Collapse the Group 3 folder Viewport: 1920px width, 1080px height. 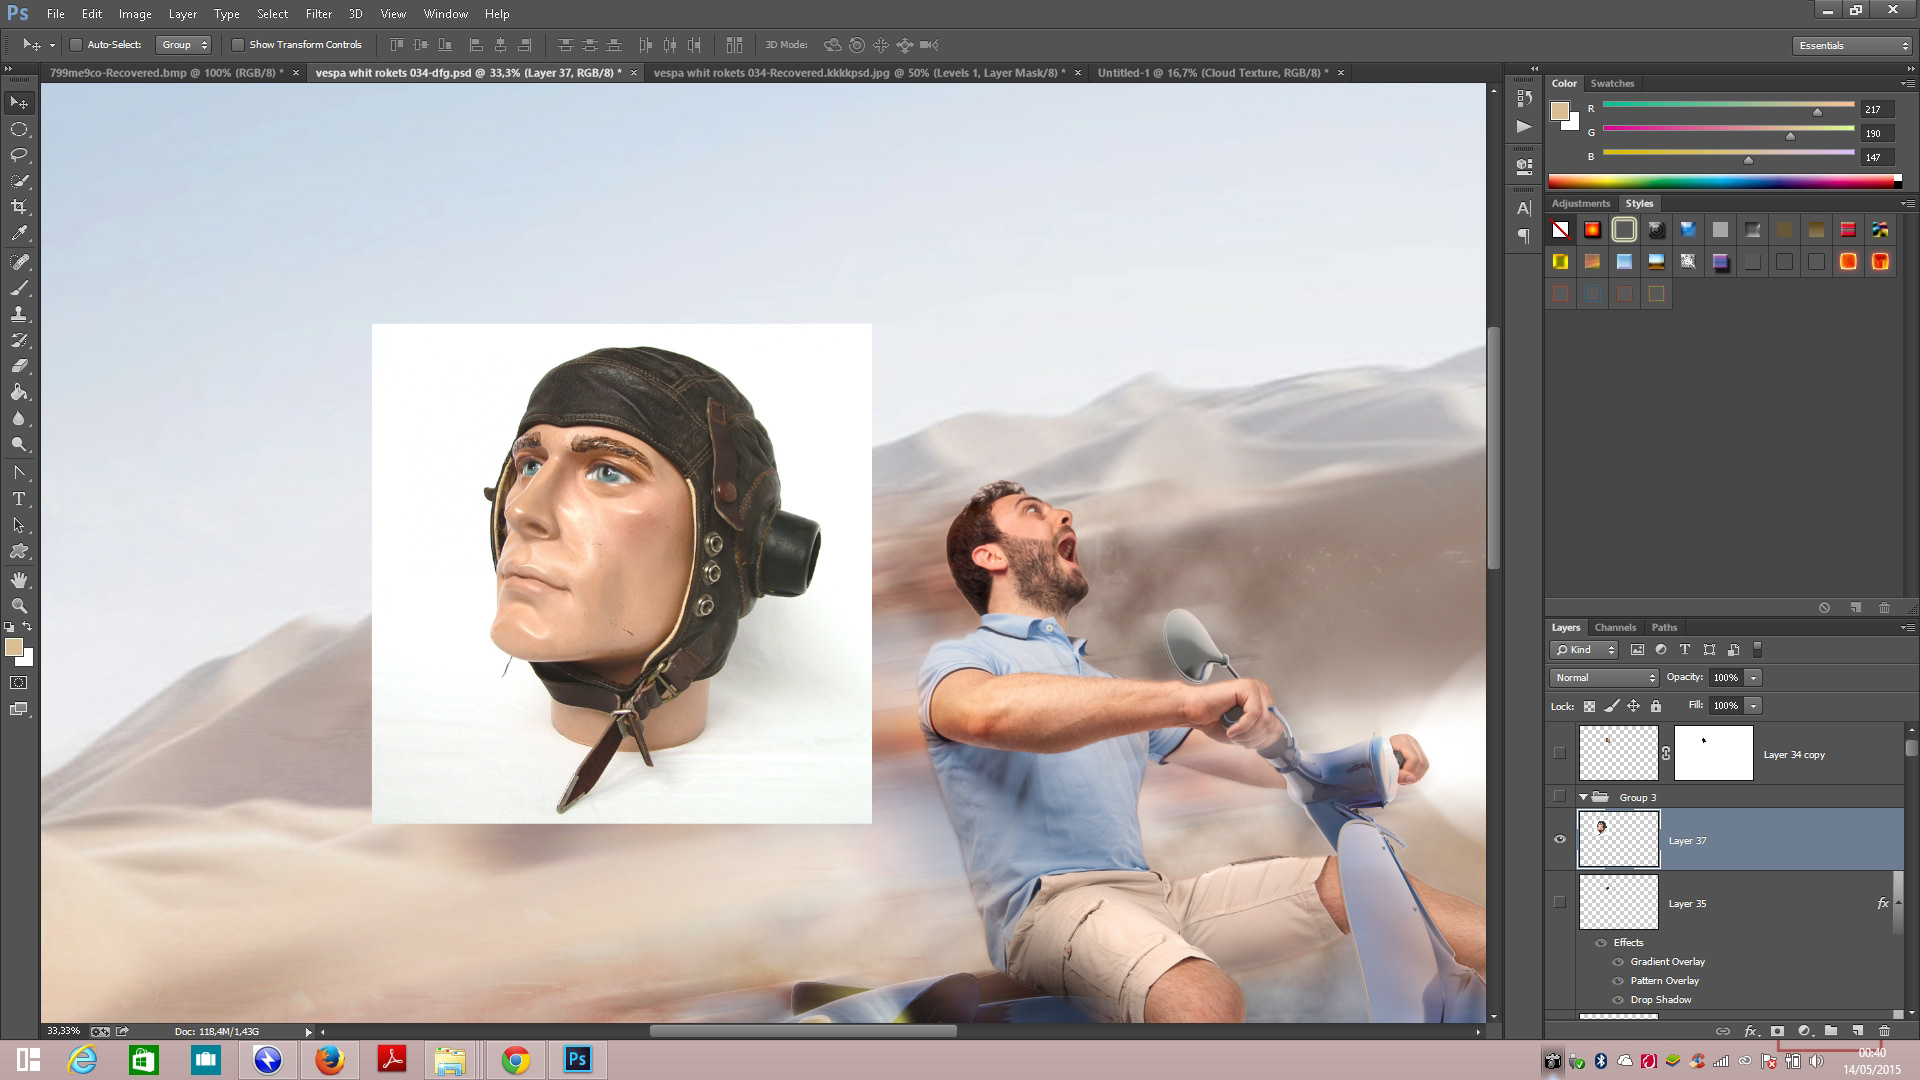click(1583, 797)
